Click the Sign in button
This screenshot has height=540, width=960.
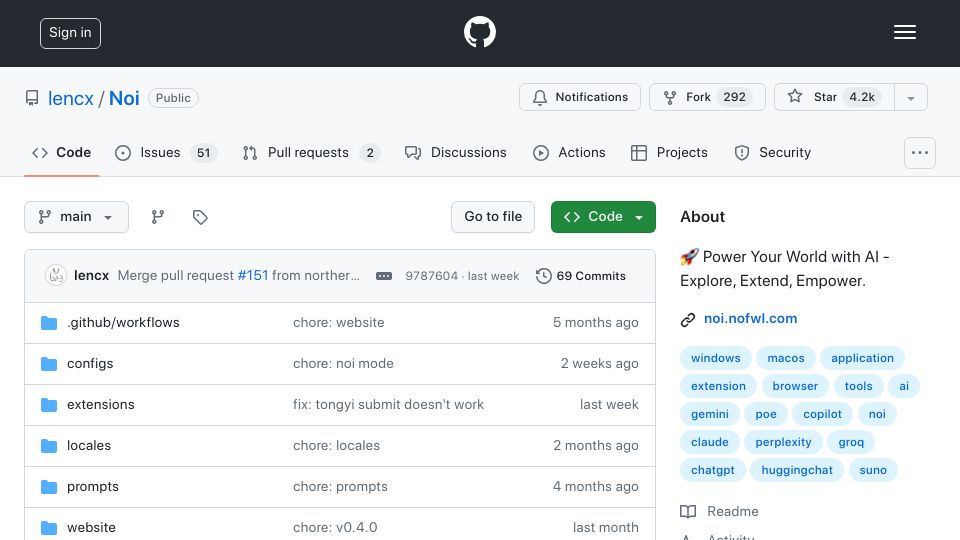(70, 33)
